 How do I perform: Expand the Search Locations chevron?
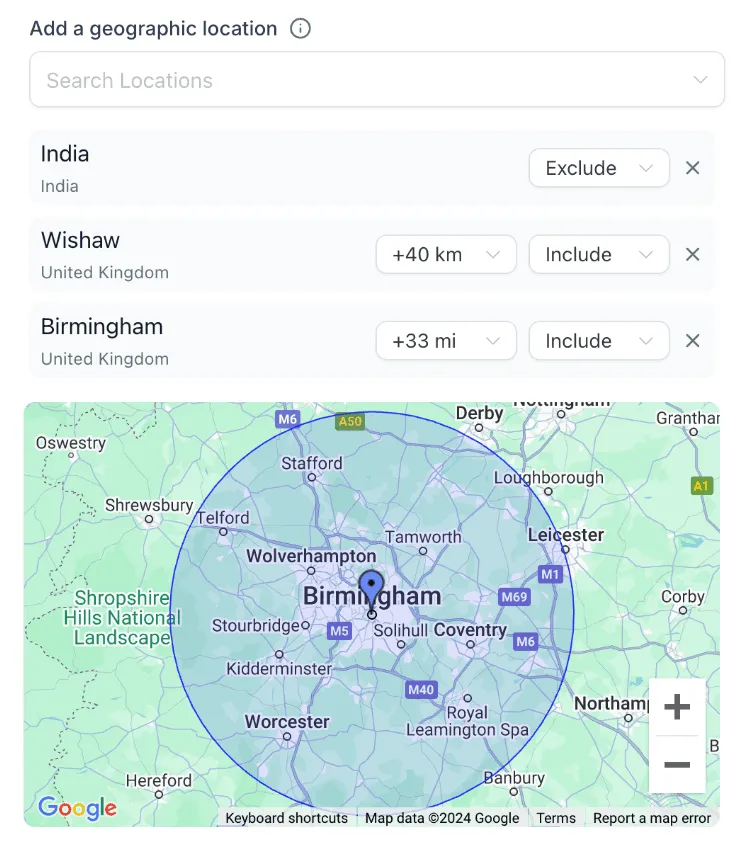[700, 80]
